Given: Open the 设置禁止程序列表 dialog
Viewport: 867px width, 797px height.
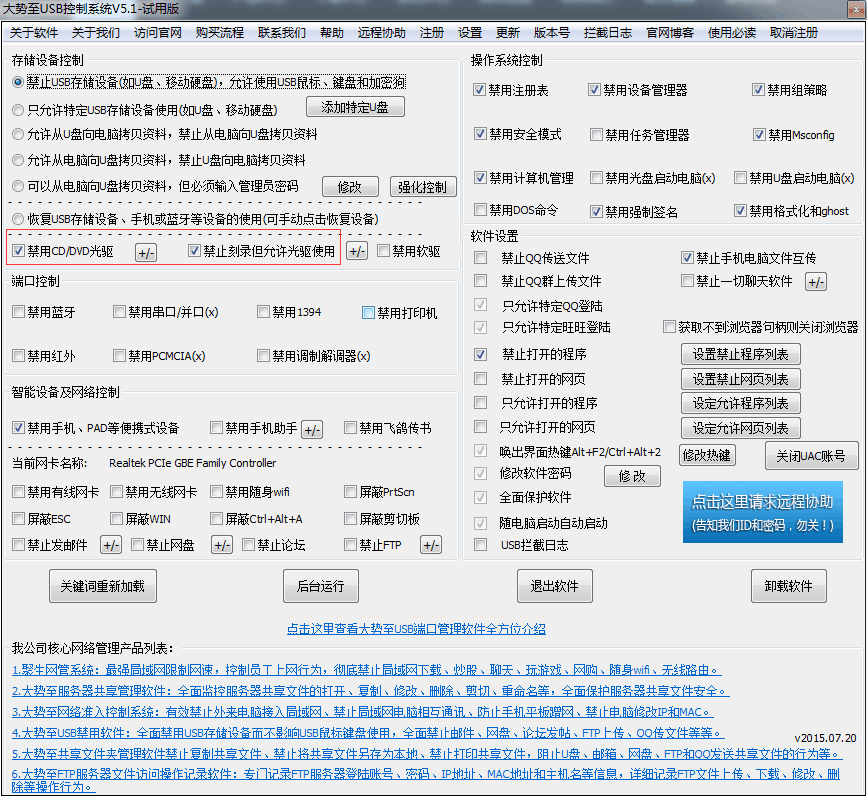Looking at the screenshot, I should click(740, 355).
